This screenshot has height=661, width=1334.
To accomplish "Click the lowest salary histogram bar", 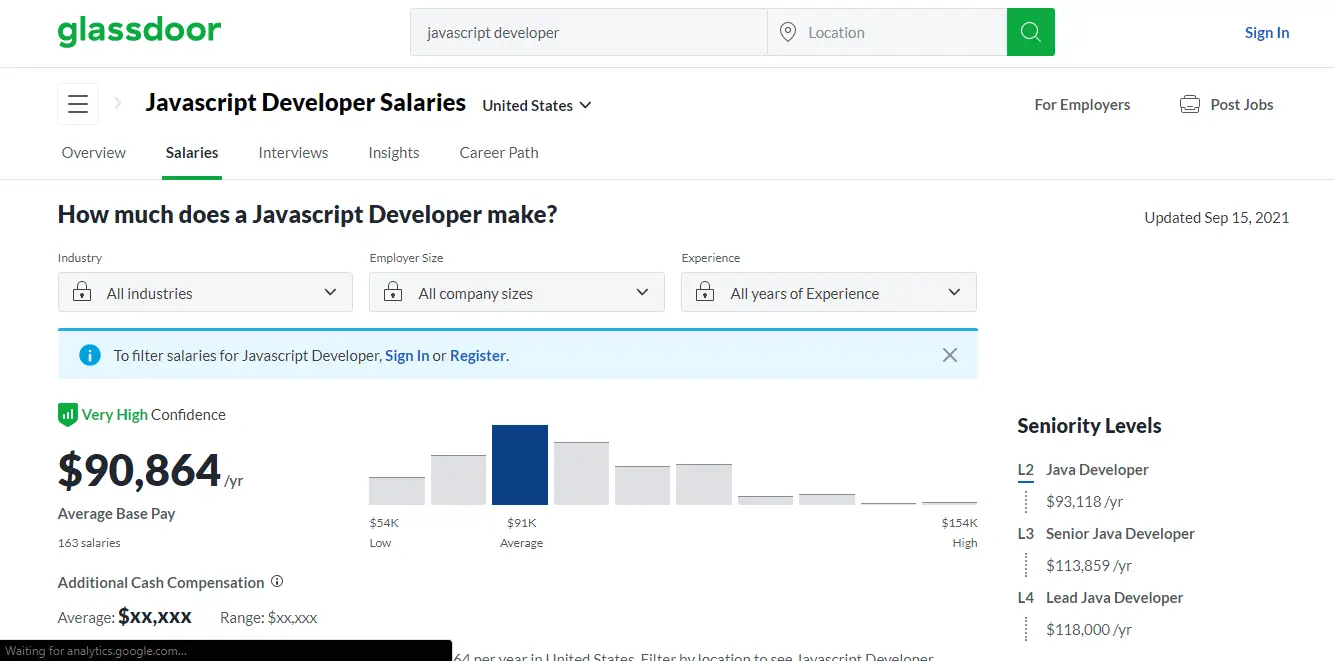I will click(397, 491).
